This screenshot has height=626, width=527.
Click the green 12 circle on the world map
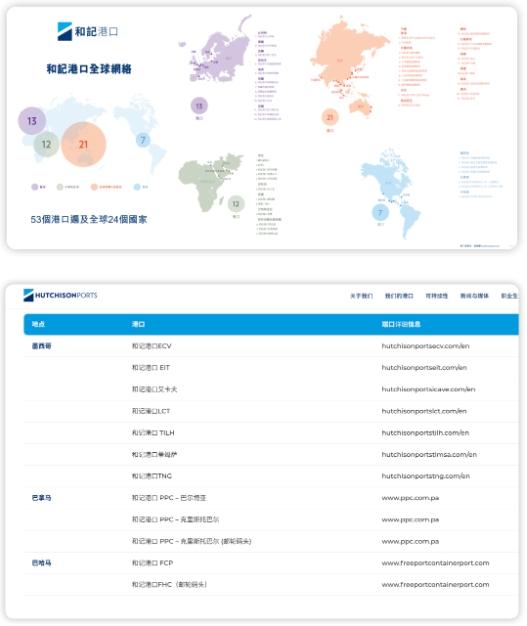pos(46,144)
